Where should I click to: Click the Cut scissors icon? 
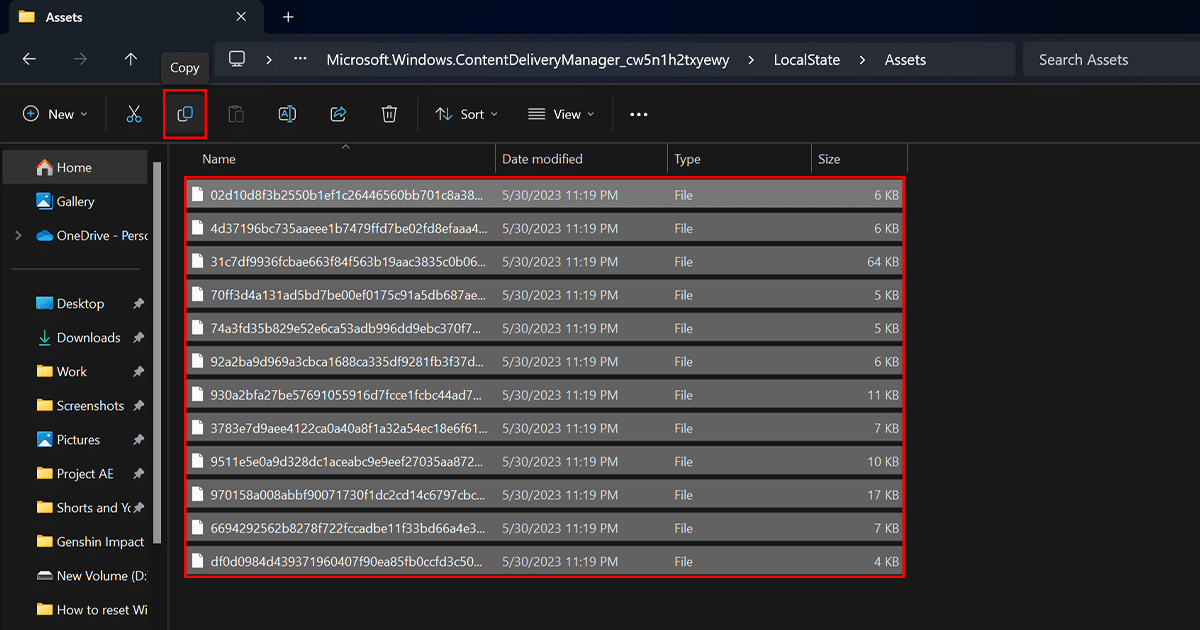click(134, 115)
